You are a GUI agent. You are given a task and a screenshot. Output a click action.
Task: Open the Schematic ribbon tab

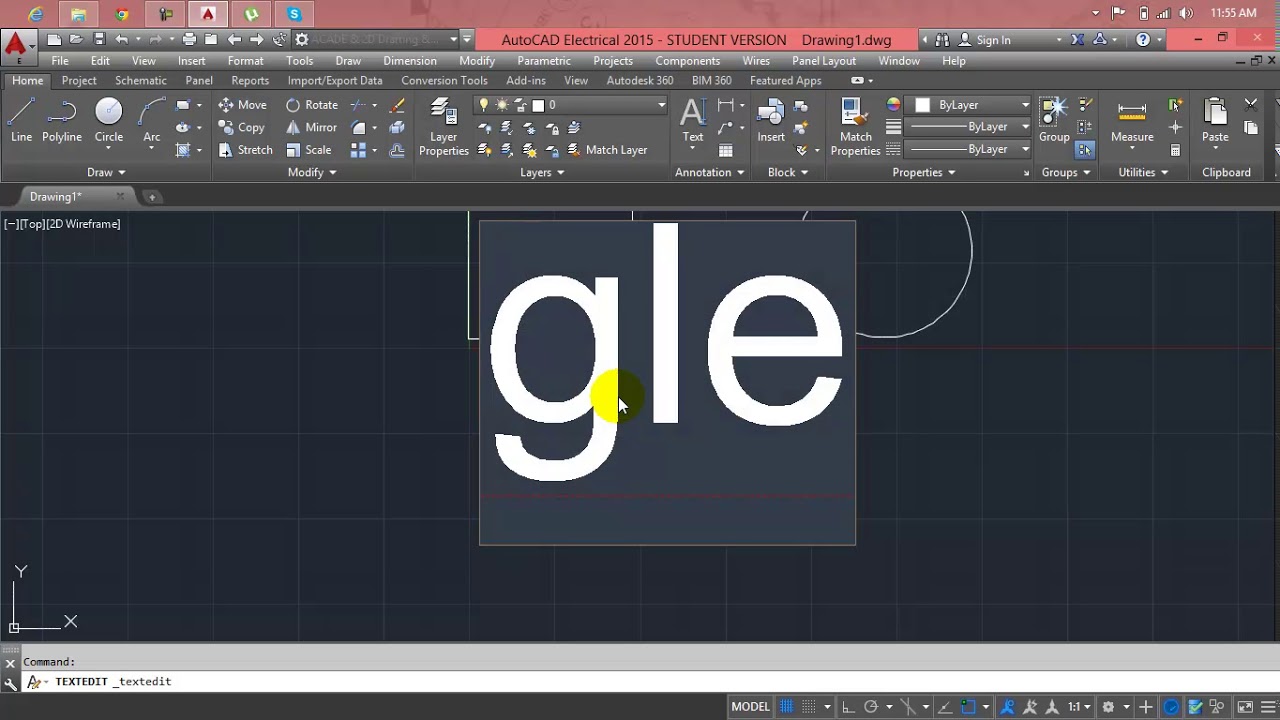[141, 80]
